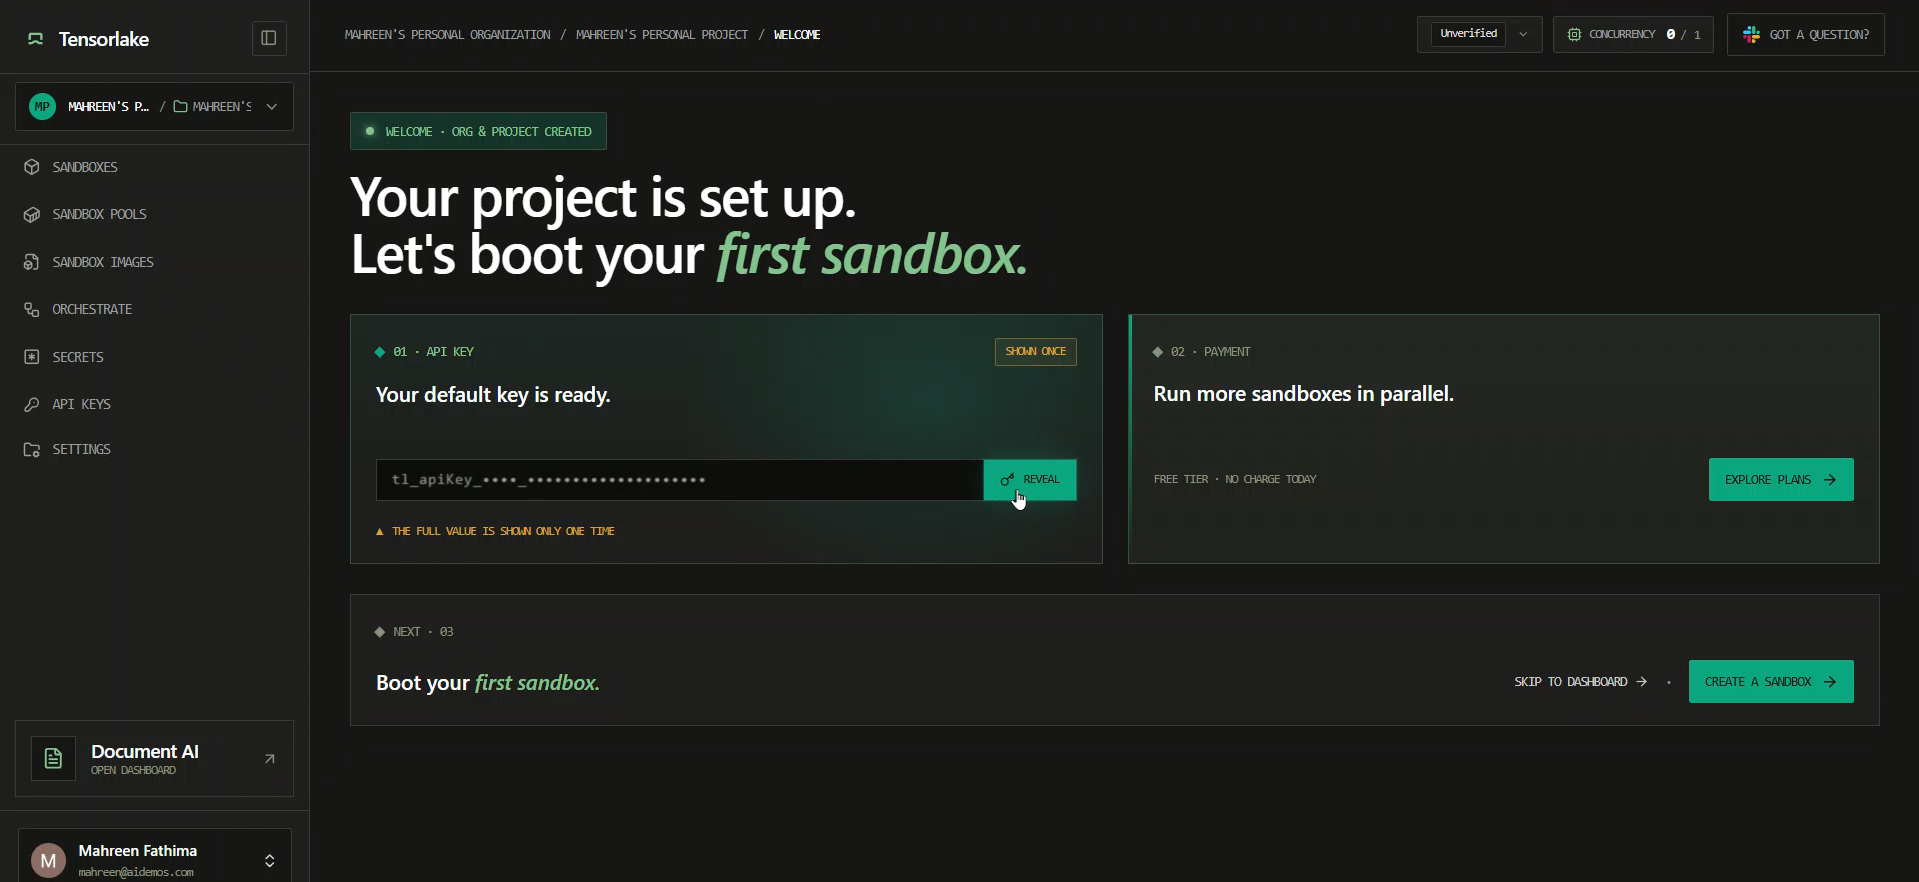
Task: Click Mahreen's Personal Organization breadcrumb
Action: (447, 35)
